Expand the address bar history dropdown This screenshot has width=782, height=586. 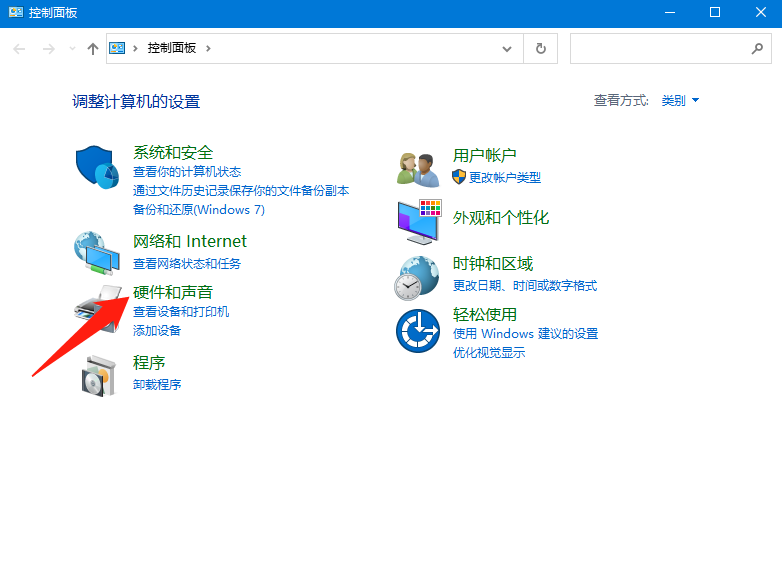click(508, 48)
